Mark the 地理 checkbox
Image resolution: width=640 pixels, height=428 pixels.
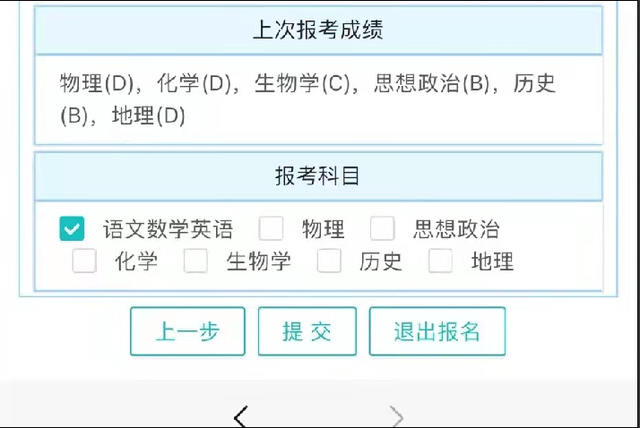[441, 261]
